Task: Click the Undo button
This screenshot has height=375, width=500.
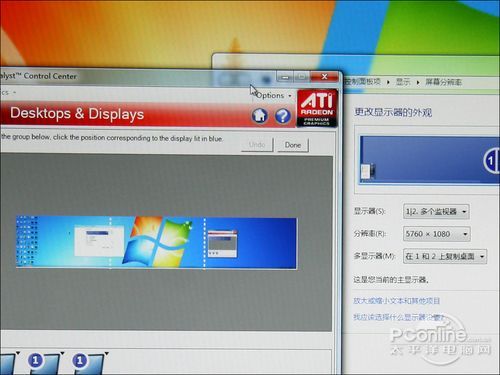Action: click(x=257, y=145)
